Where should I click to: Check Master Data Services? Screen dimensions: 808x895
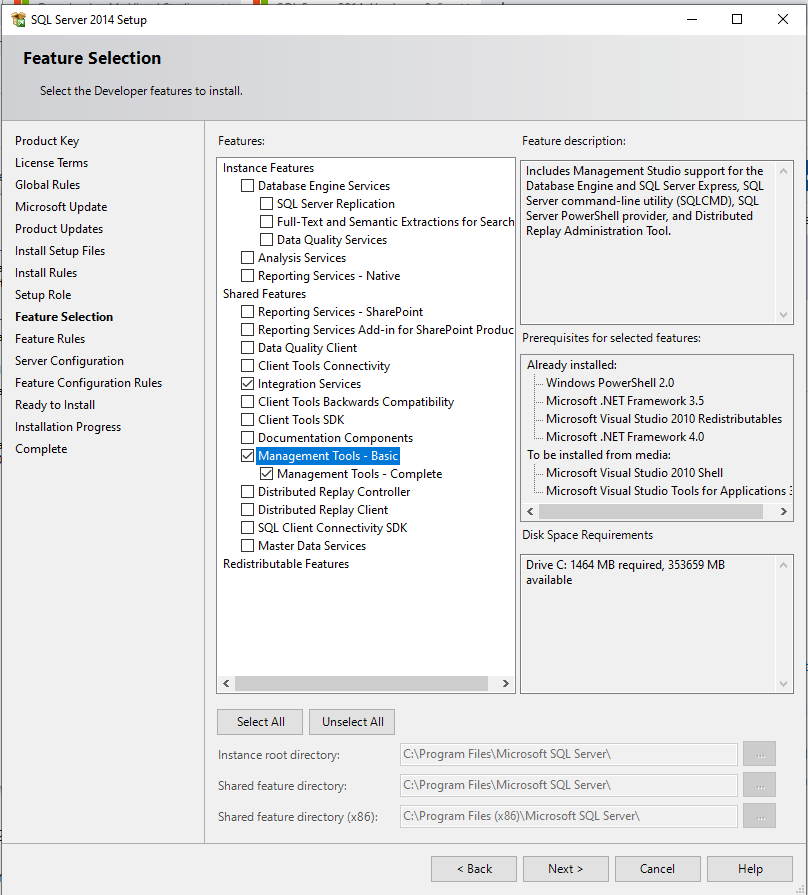tap(247, 545)
